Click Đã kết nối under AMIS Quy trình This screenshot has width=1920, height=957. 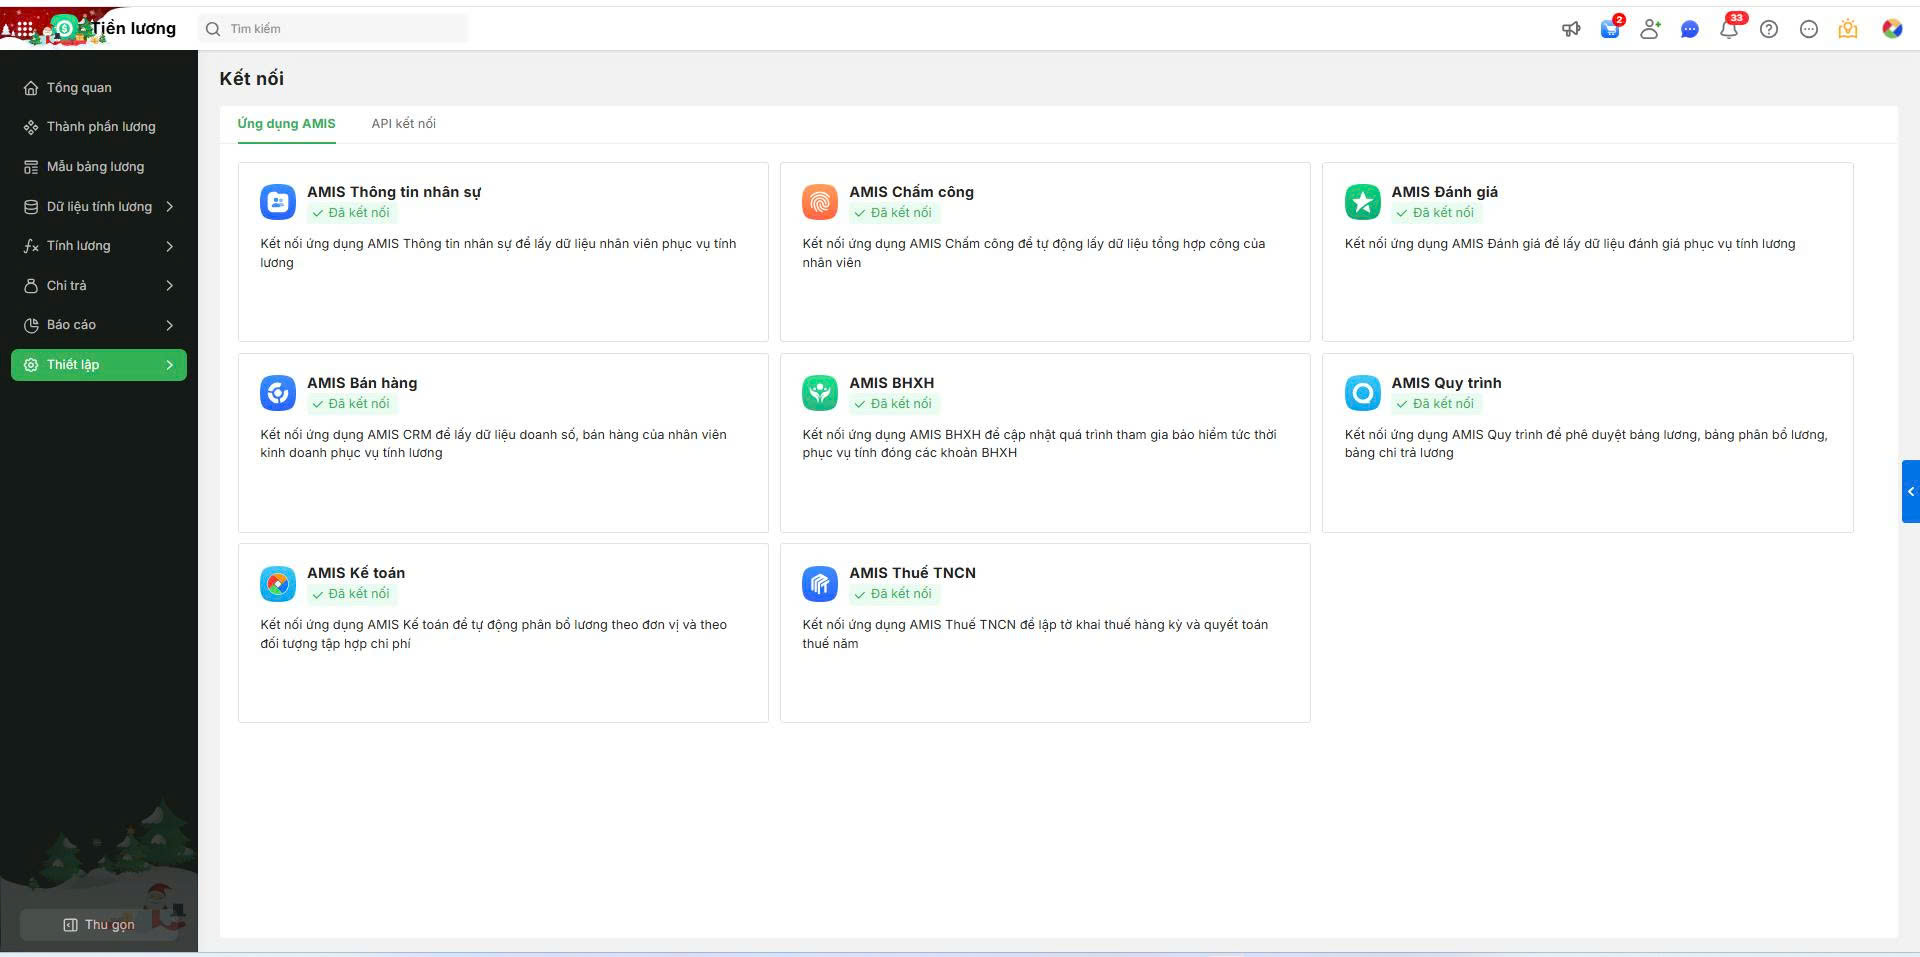click(x=1435, y=404)
